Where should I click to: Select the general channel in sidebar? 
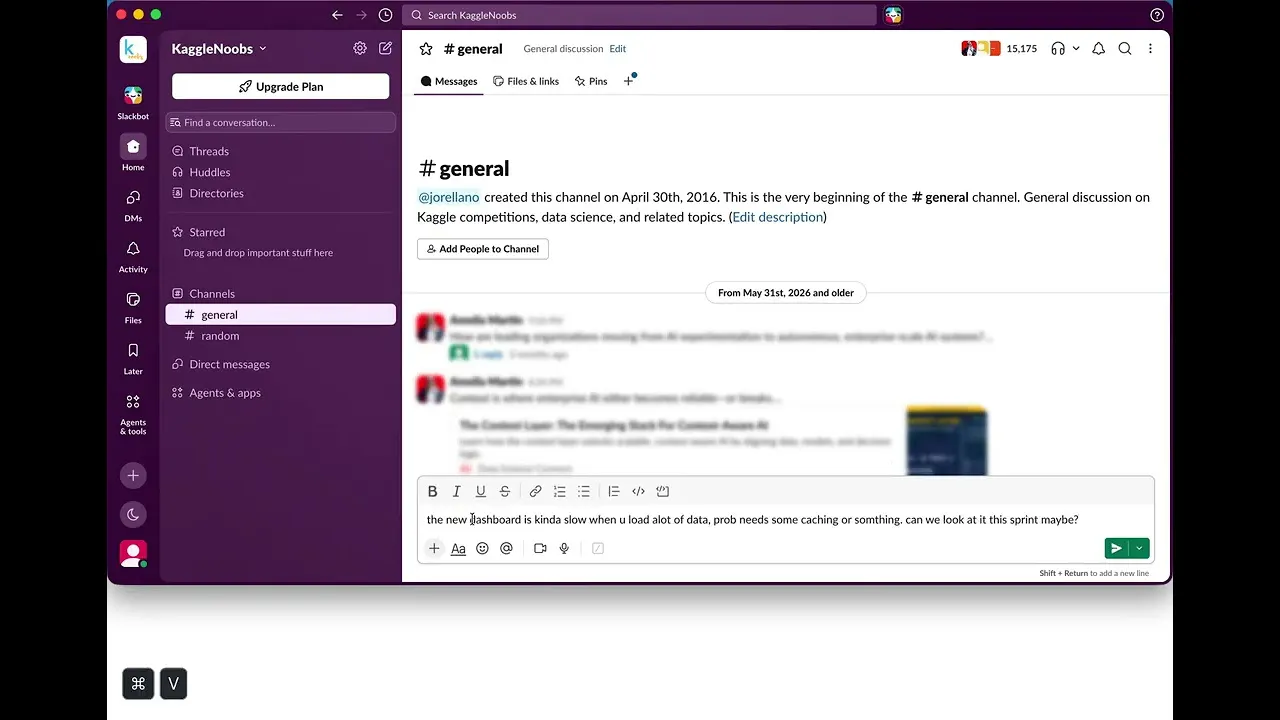[x=281, y=315]
